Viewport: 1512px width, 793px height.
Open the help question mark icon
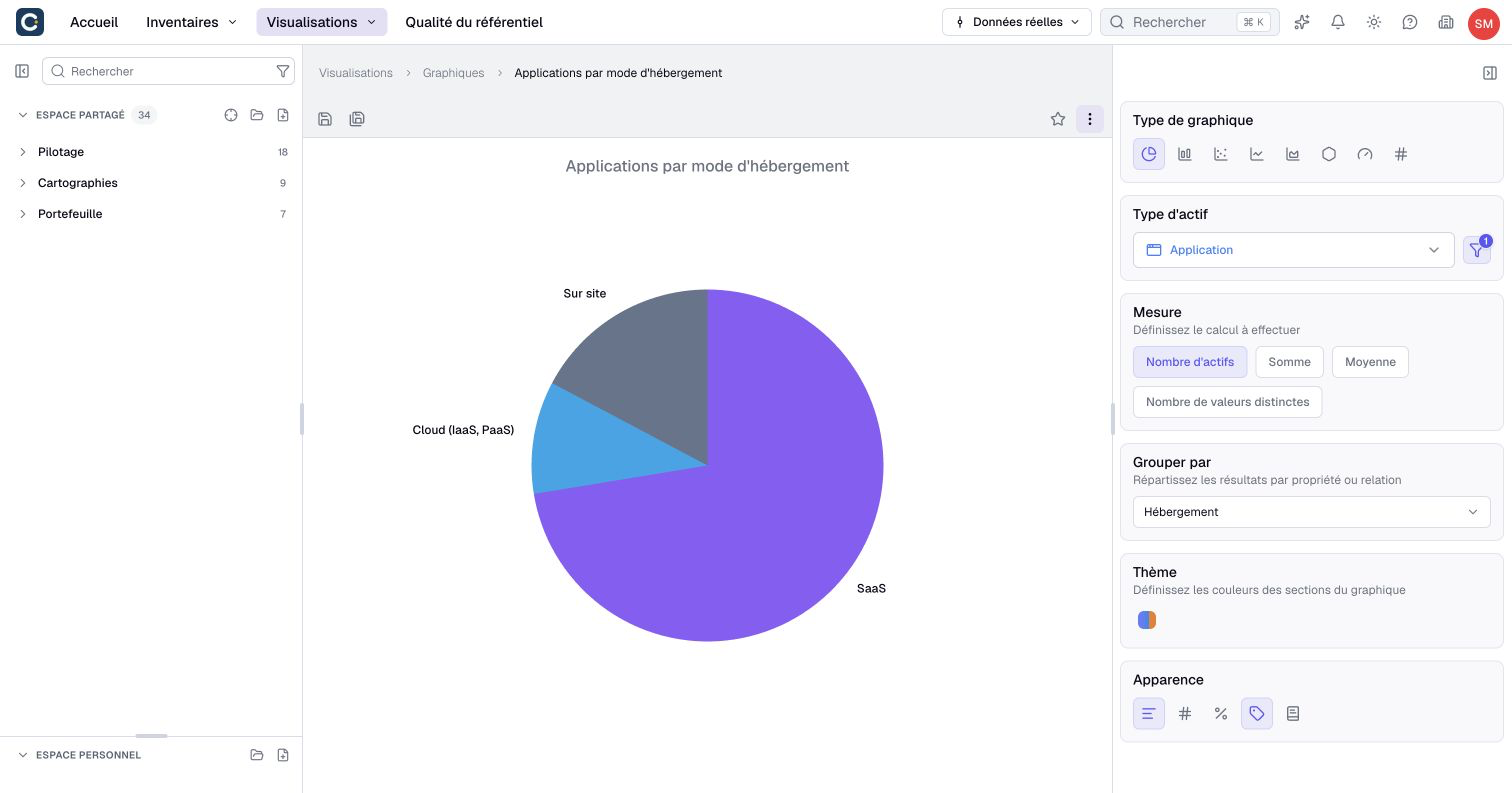click(x=1410, y=22)
